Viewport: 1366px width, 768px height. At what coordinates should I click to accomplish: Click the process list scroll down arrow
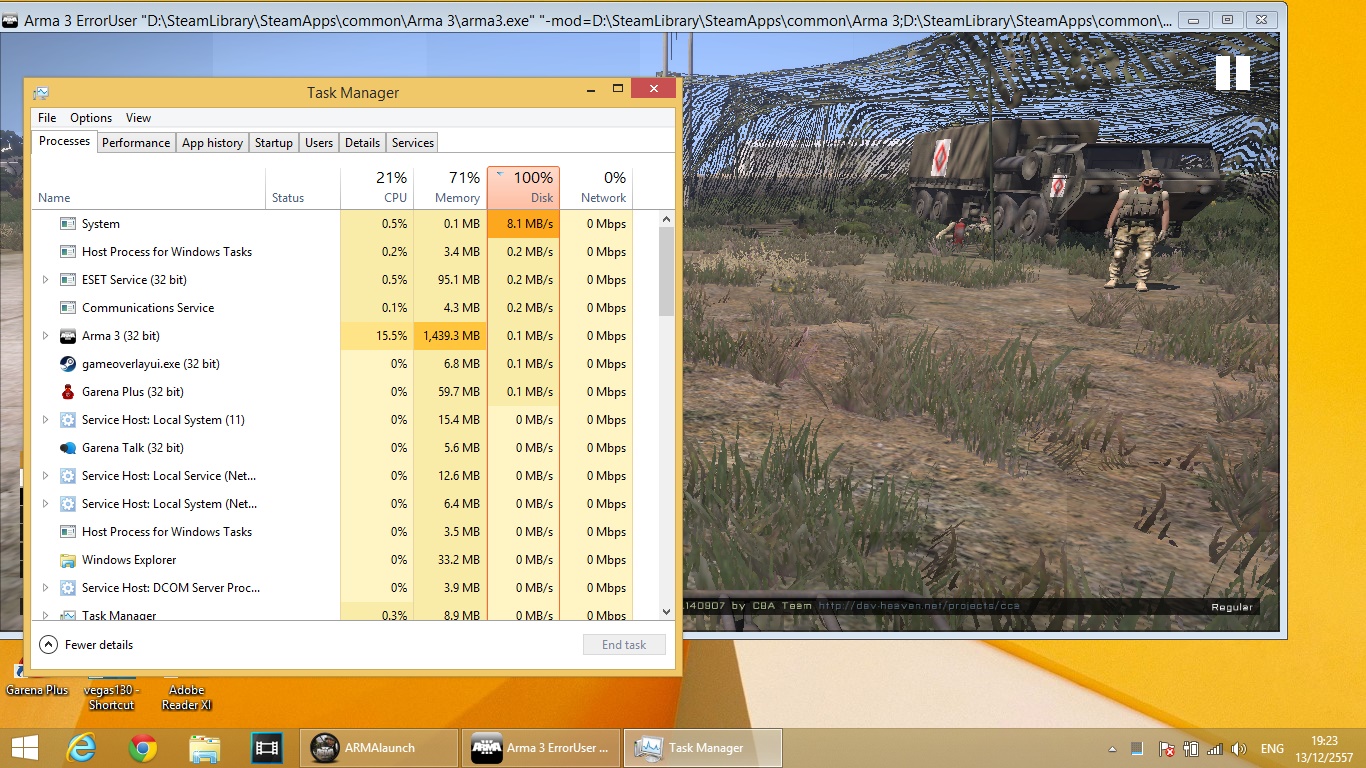667,612
